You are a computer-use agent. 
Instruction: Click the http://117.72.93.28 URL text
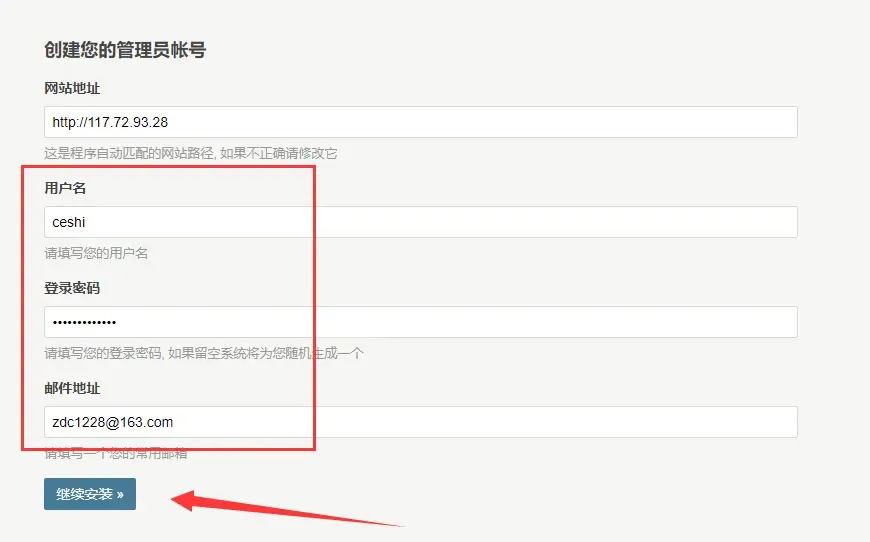pos(110,122)
